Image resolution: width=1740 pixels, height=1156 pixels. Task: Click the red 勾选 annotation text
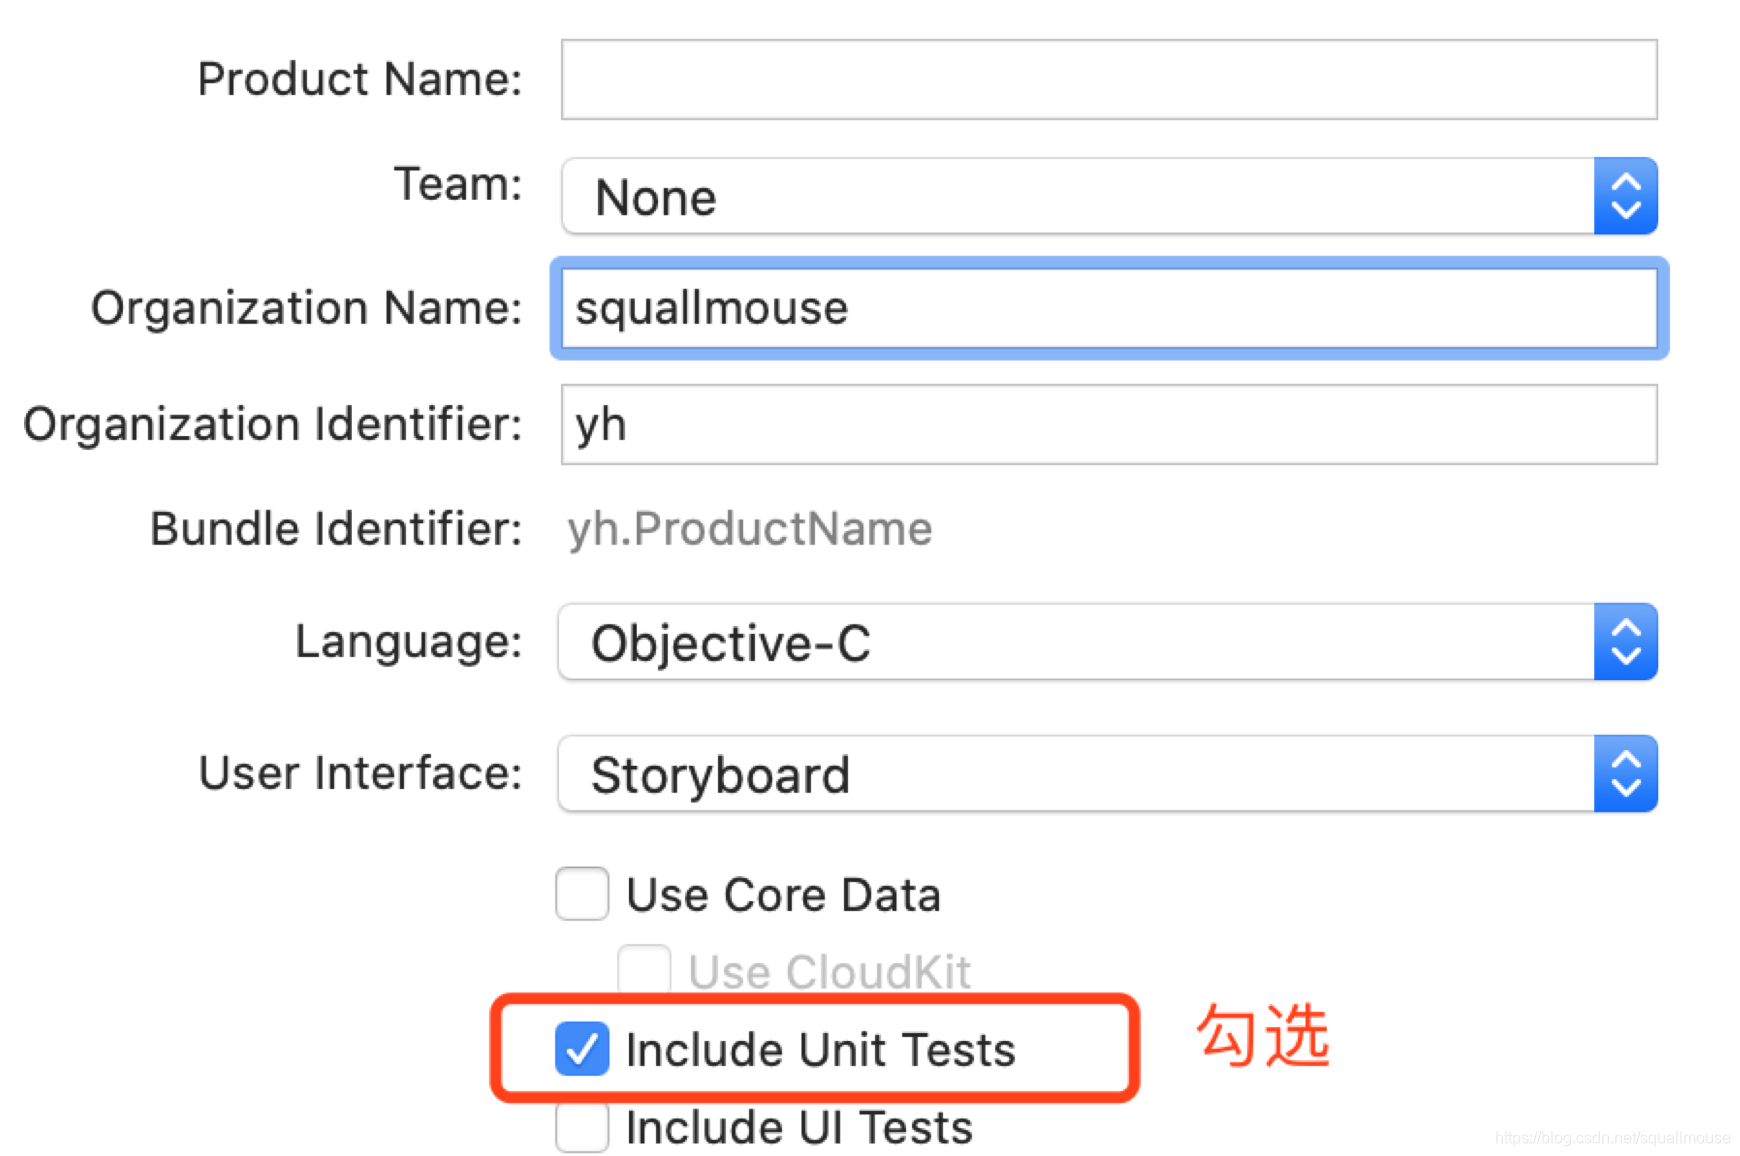(x=1263, y=1036)
